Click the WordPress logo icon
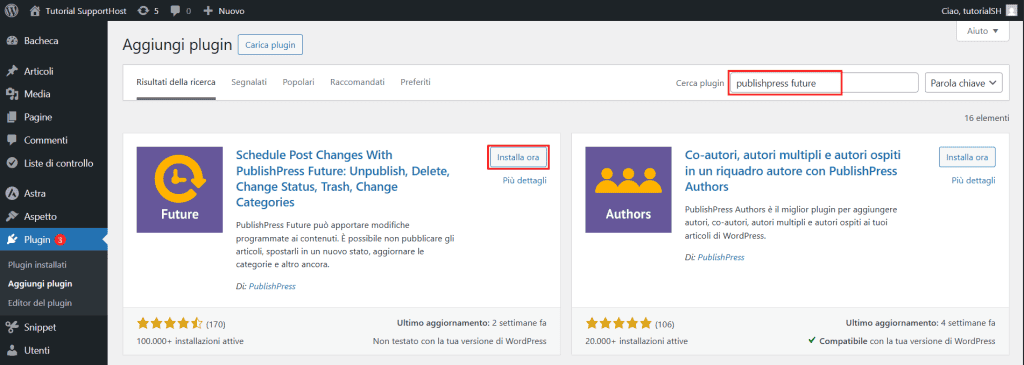This screenshot has height=365, width=1024. 12,10
